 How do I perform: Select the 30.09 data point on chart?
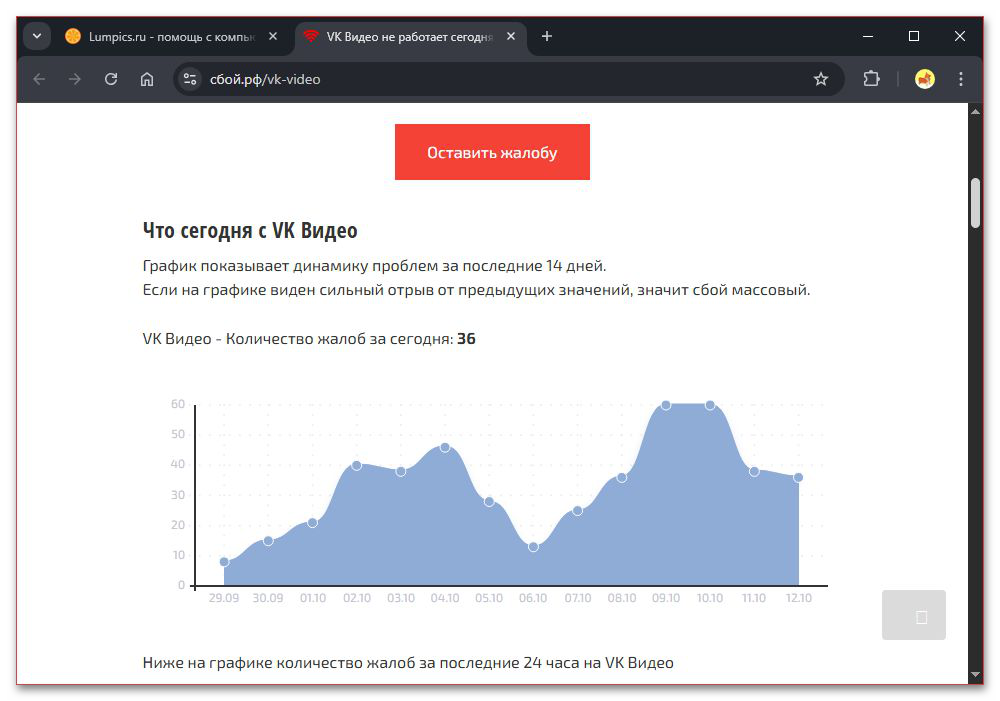[268, 541]
